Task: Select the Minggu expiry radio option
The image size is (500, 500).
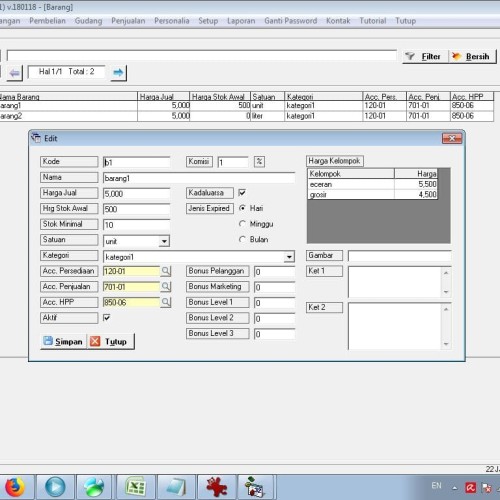Action: tap(242, 224)
